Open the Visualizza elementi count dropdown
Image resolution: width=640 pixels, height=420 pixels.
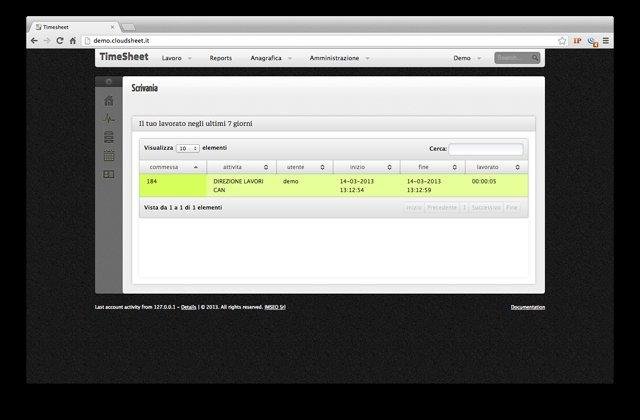tap(188, 148)
